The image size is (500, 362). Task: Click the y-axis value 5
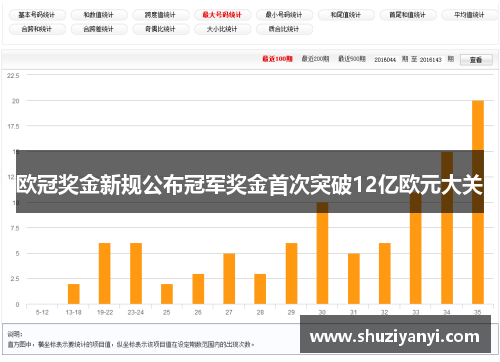(x=17, y=254)
